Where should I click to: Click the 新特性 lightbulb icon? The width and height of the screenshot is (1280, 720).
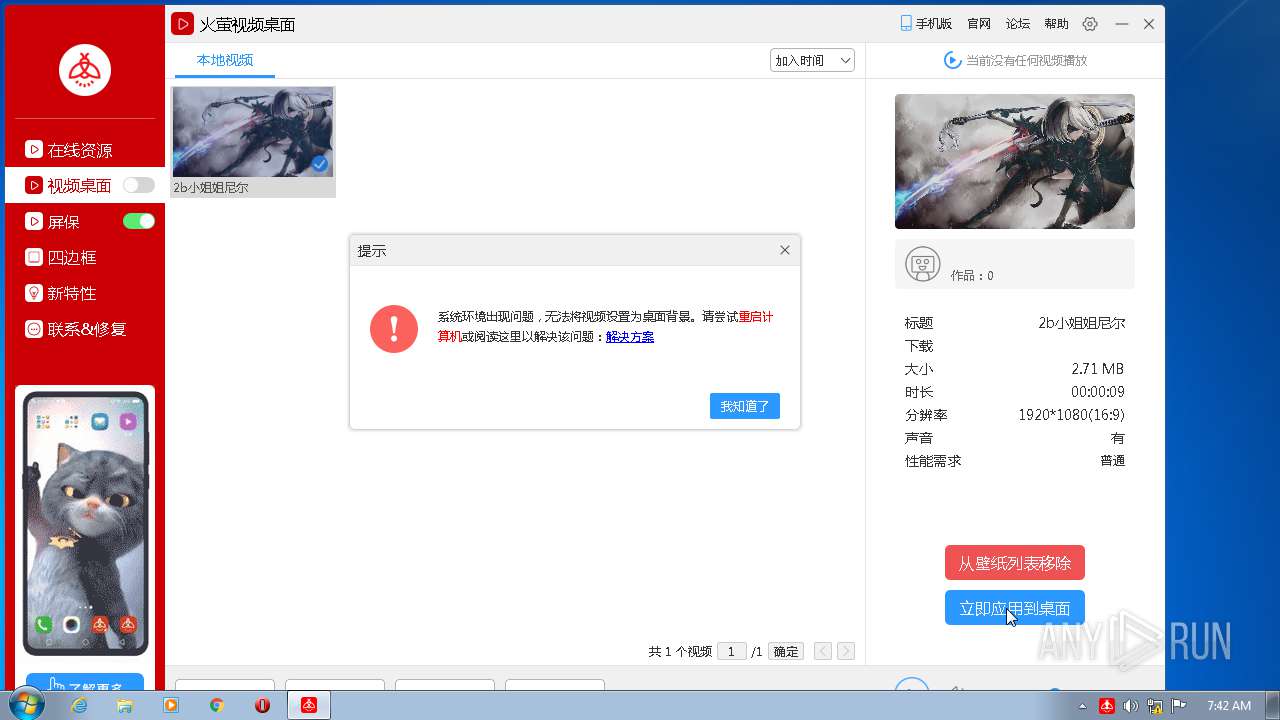(34, 293)
